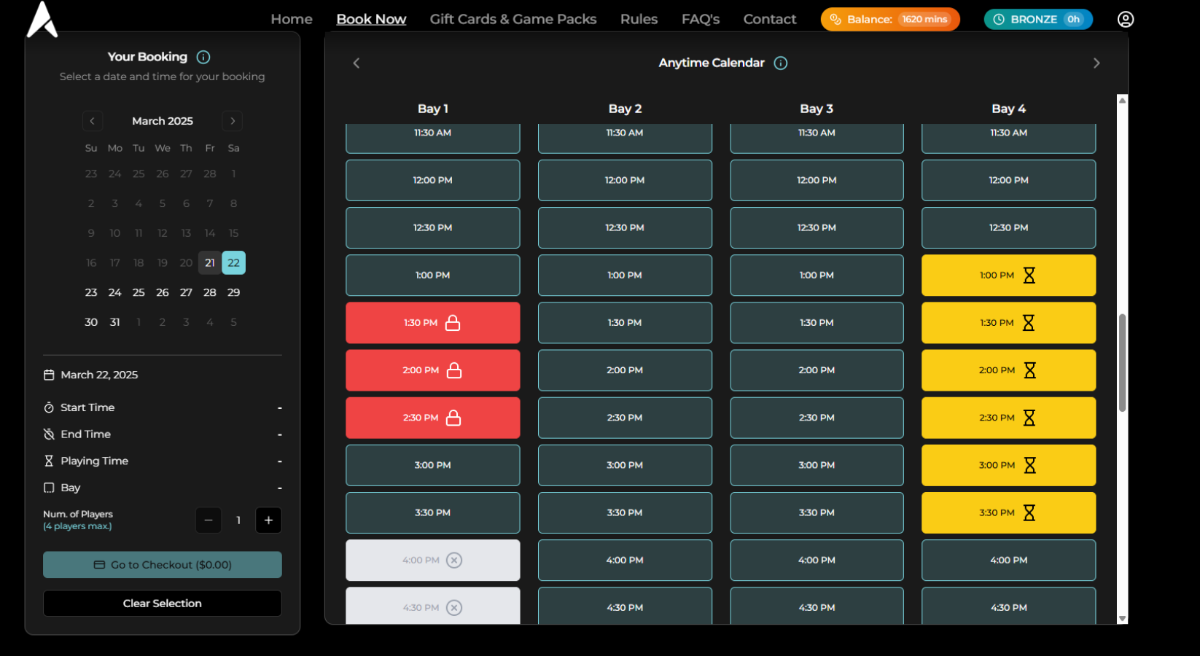The width and height of the screenshot is (1200, 656).
Task: Open the user profile account icon
Action: pyautogui.click(x=1126, y=19)
